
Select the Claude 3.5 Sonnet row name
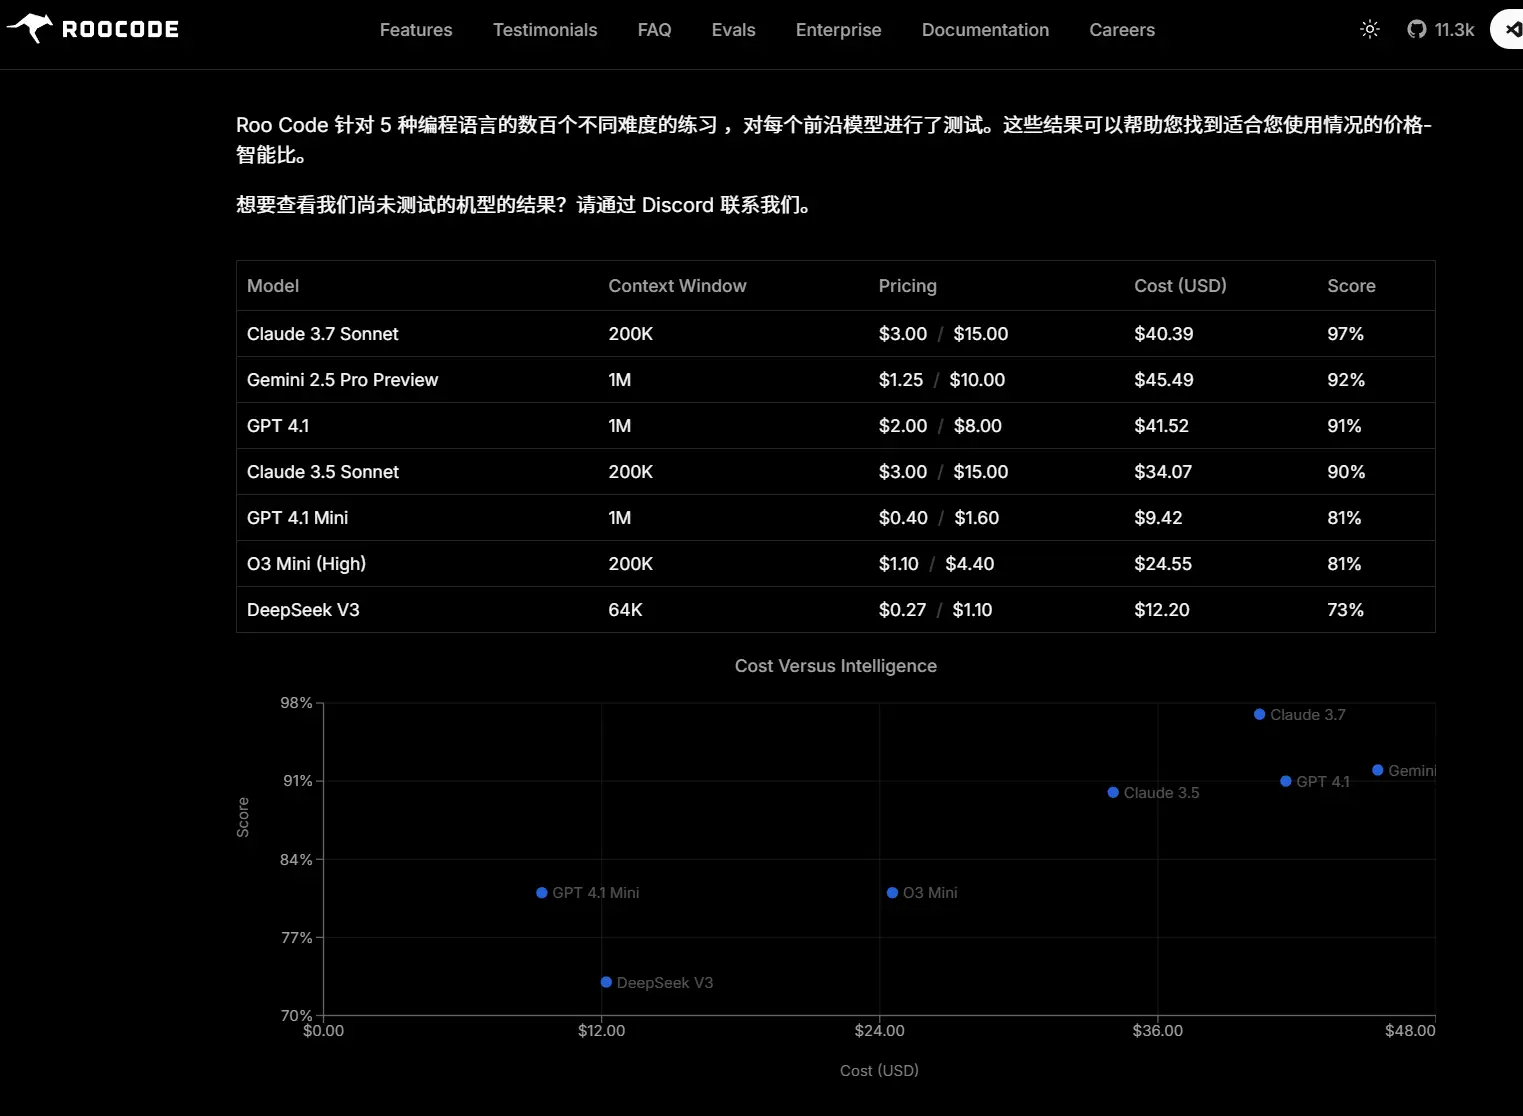pos(323,472)
